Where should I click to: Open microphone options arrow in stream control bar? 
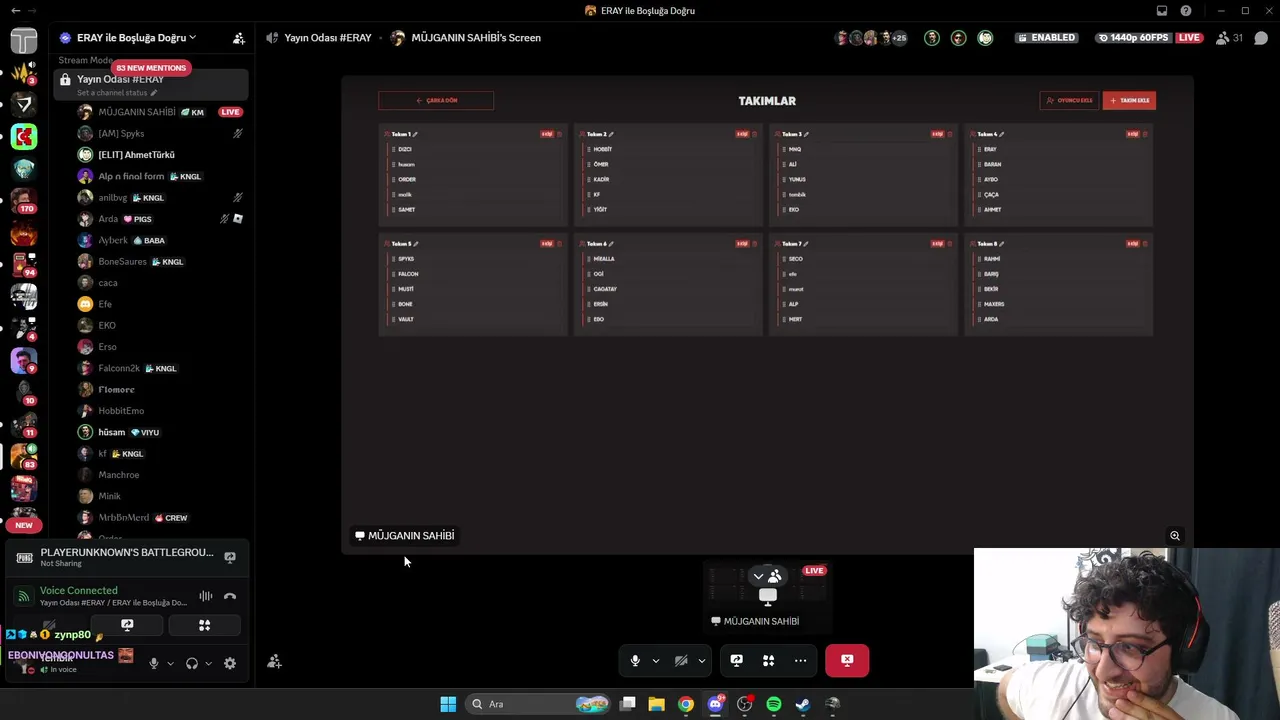[656, 660]
